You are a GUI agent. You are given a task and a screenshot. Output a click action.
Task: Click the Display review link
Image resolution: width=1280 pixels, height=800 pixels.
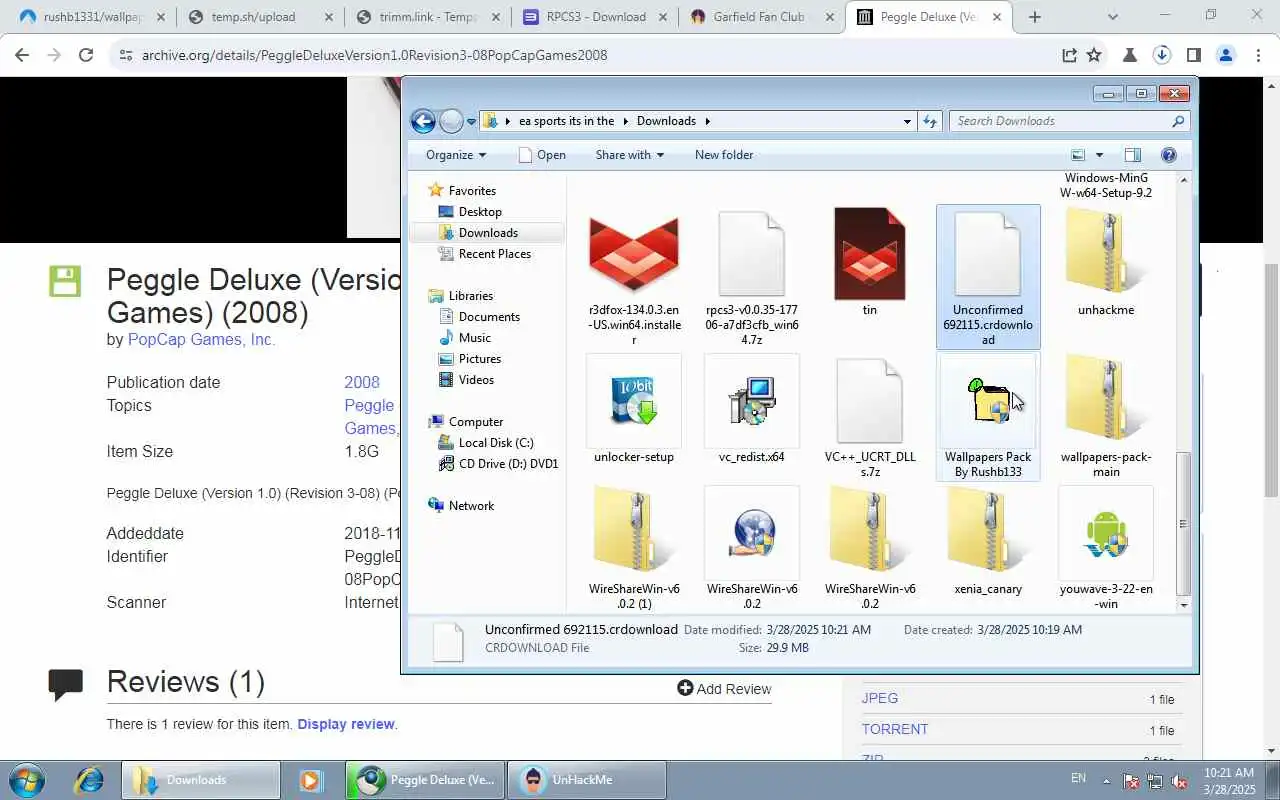tap(346, 724)
